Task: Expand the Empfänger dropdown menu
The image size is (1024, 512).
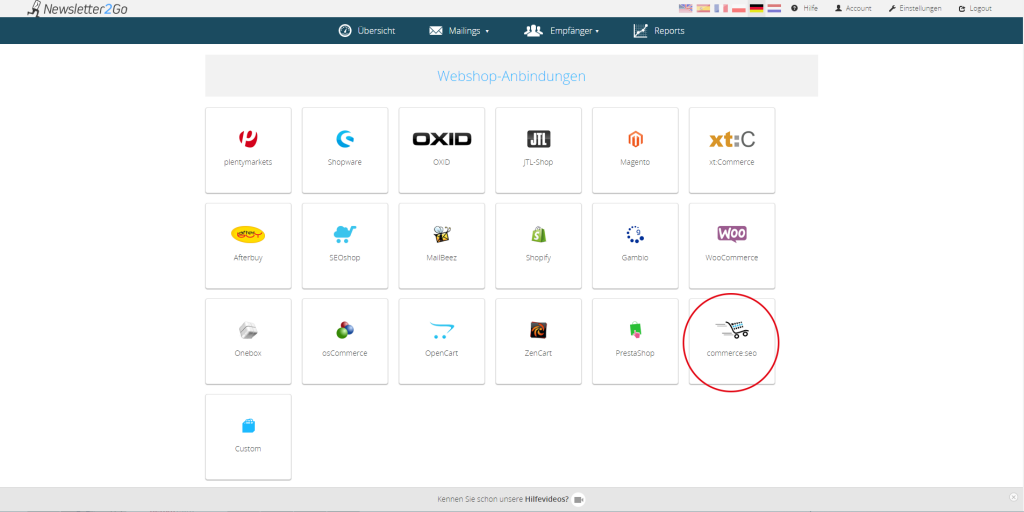Action: tap(562, 31)
